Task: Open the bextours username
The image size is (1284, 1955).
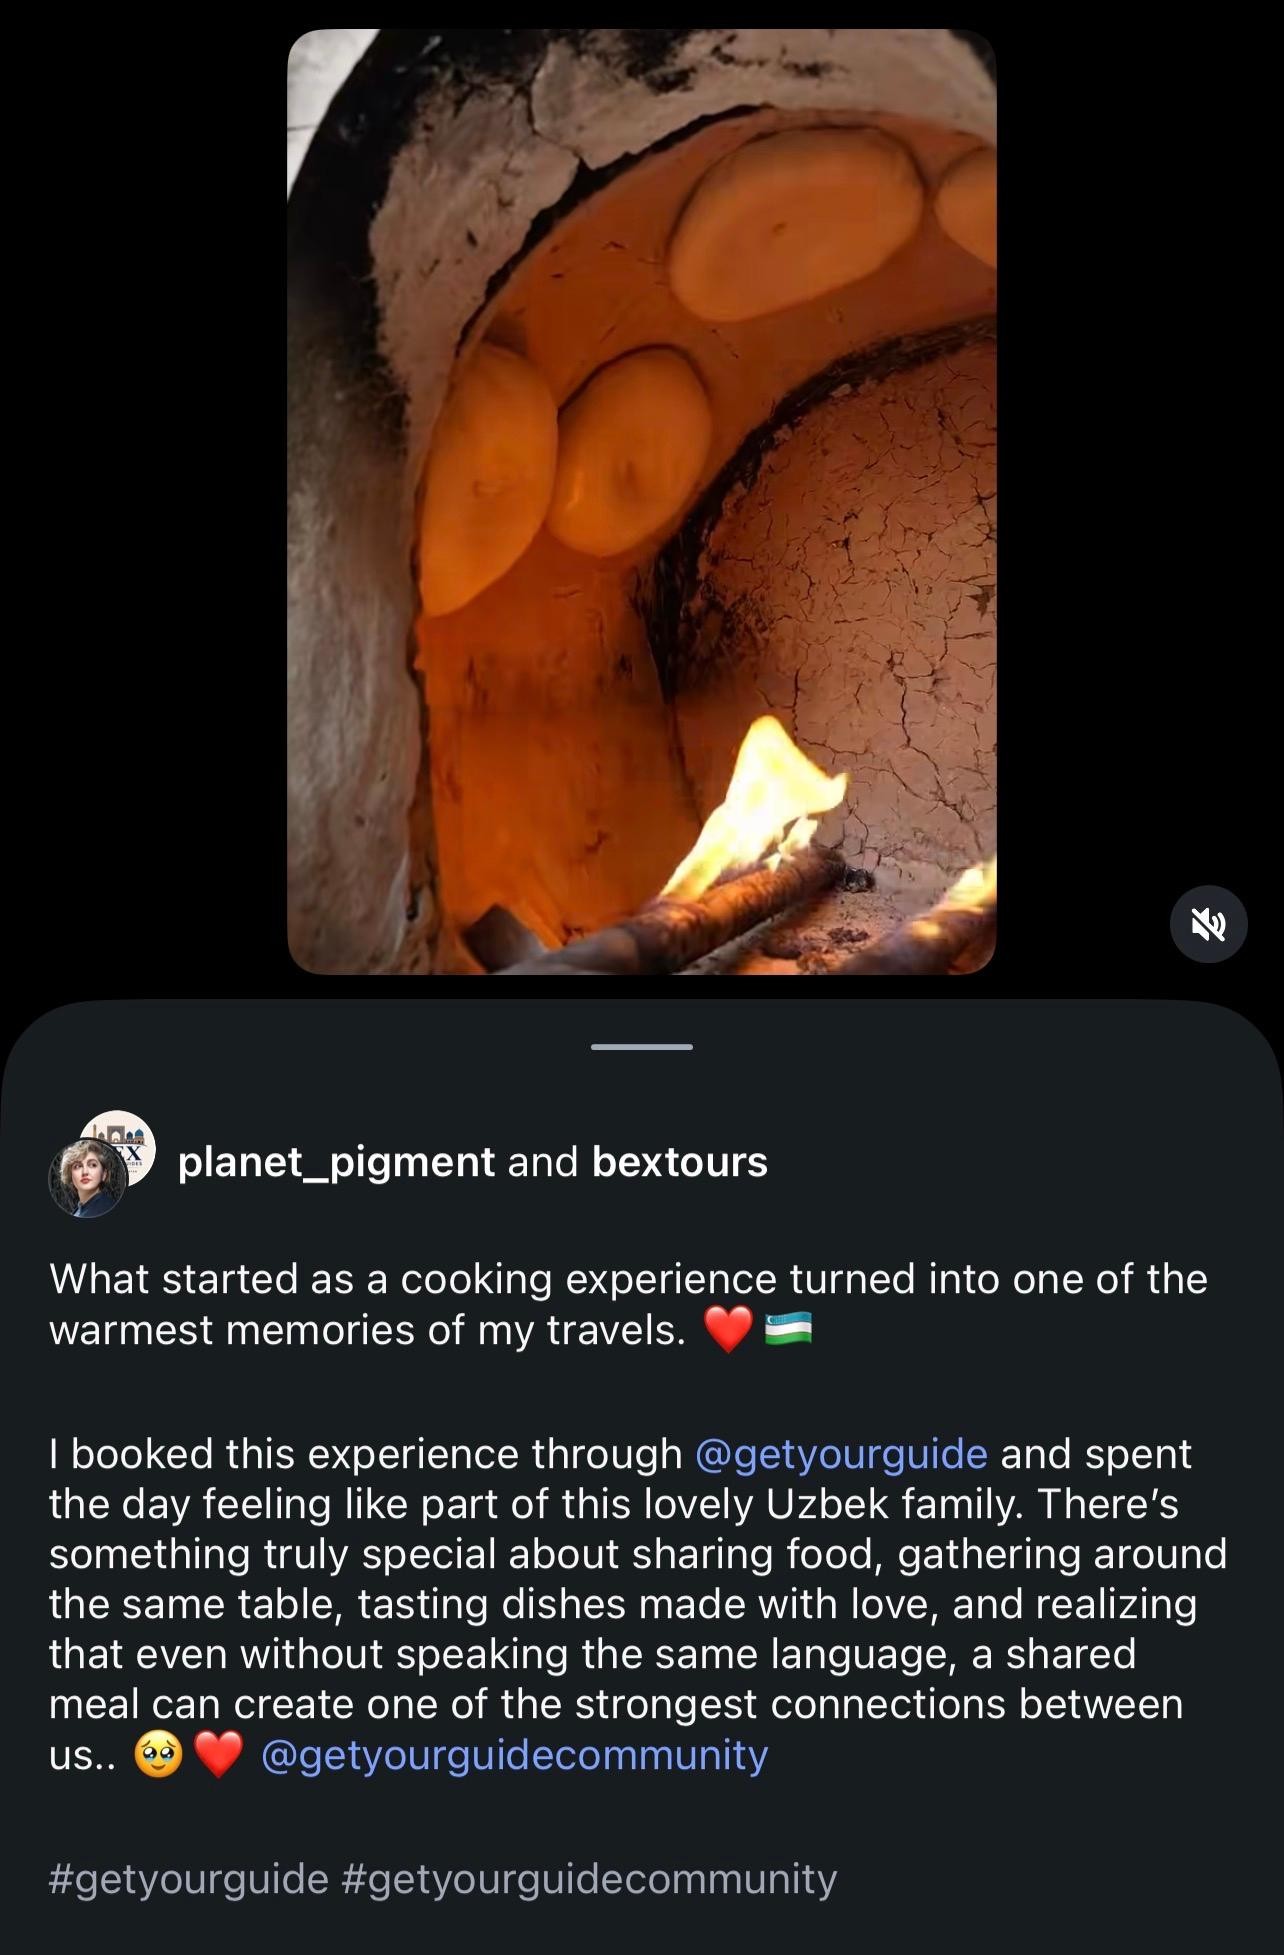Action: coord(680,1162)
